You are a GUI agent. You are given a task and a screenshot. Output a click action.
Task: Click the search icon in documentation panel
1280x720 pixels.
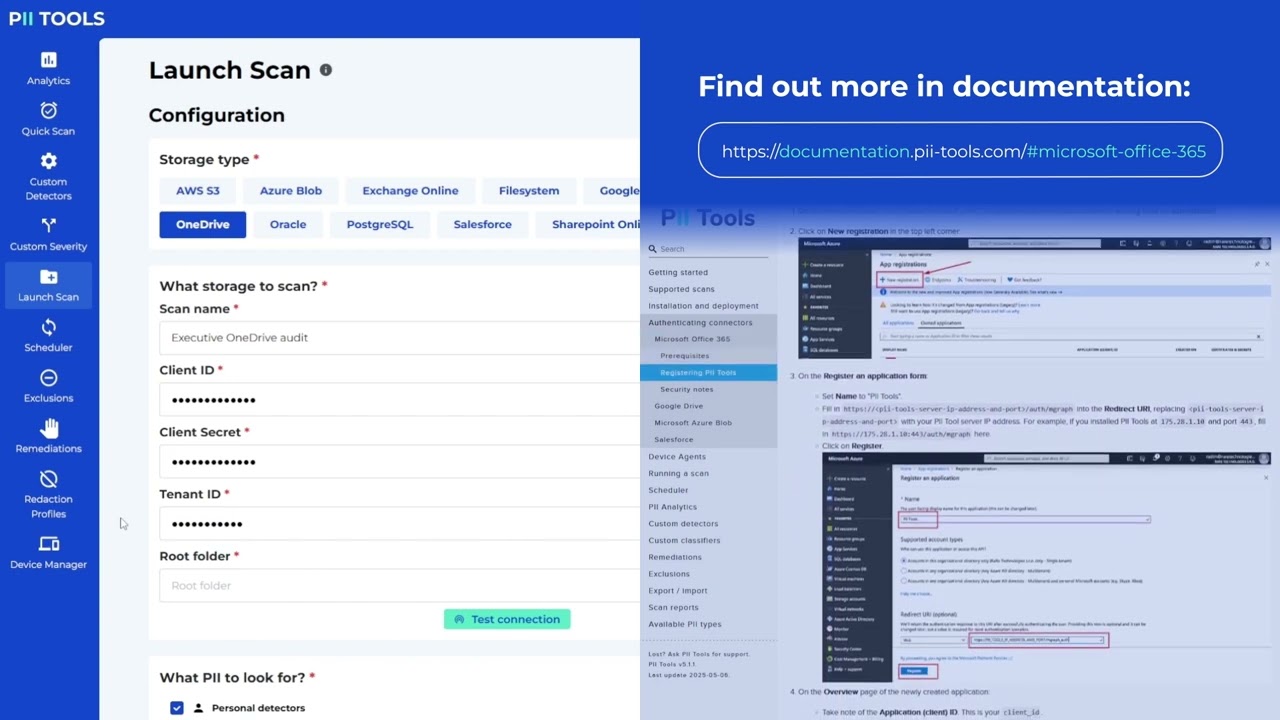652,249
